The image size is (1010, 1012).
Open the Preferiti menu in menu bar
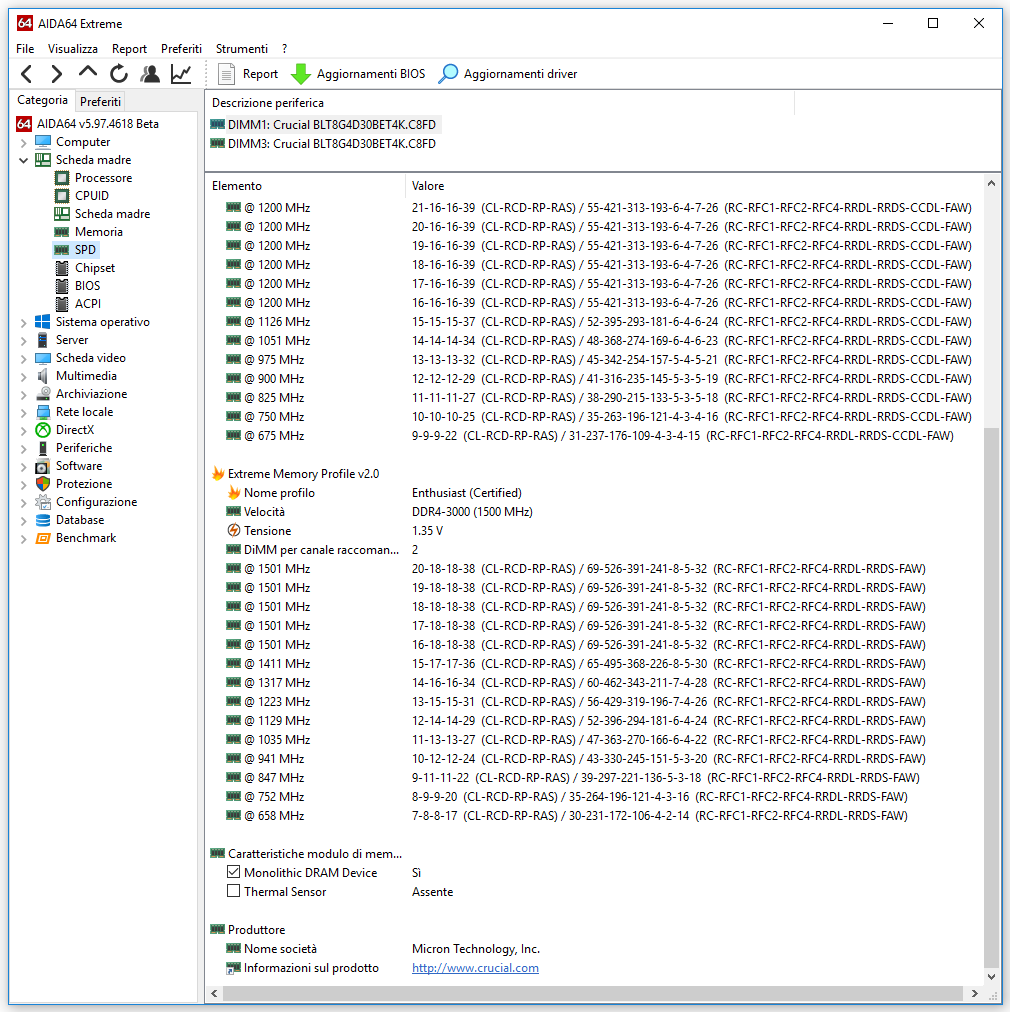[x=181, y=49]
